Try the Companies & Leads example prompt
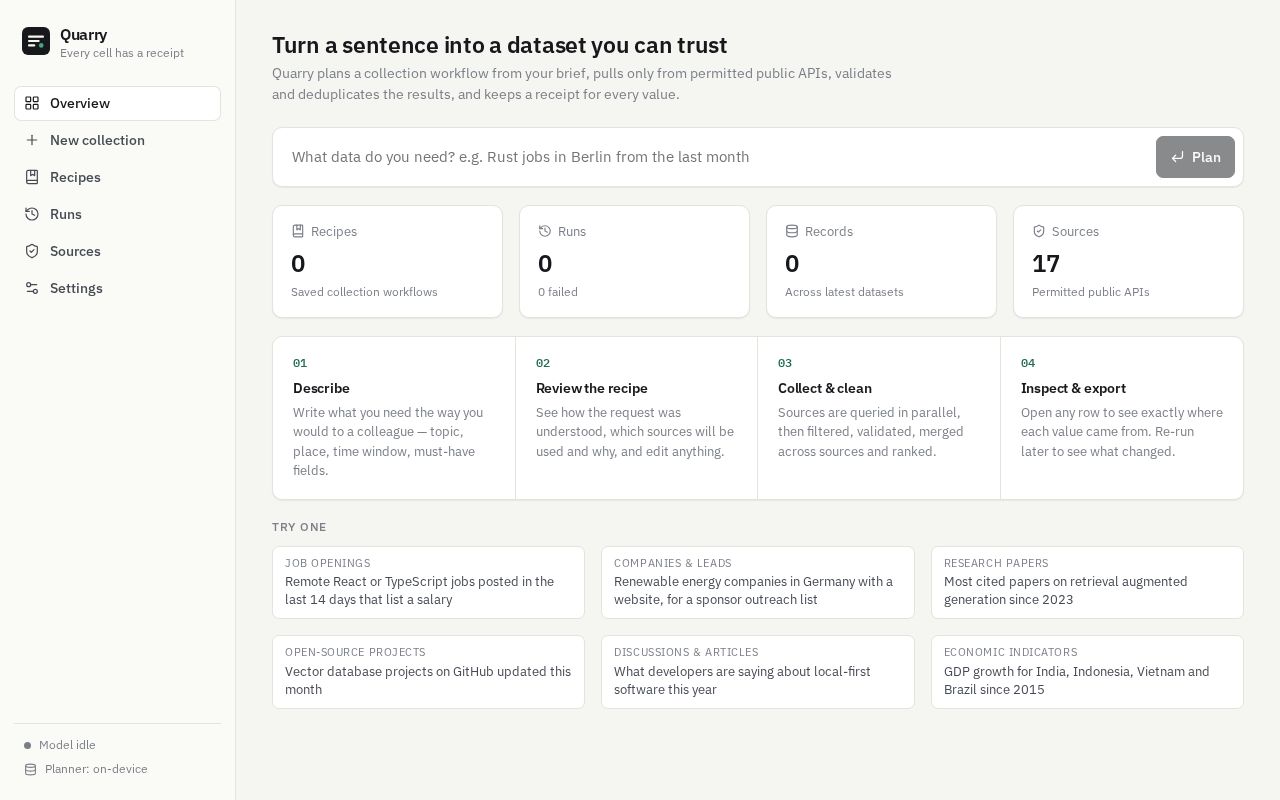The width and height of the screenshot is (1280, 800). click(757, 582)
